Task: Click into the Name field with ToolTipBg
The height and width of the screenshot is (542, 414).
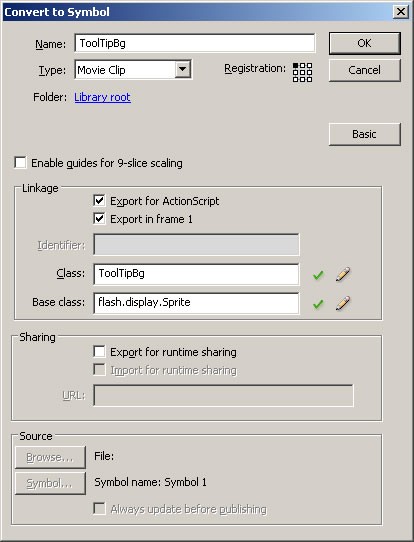Action: point(195,43)
